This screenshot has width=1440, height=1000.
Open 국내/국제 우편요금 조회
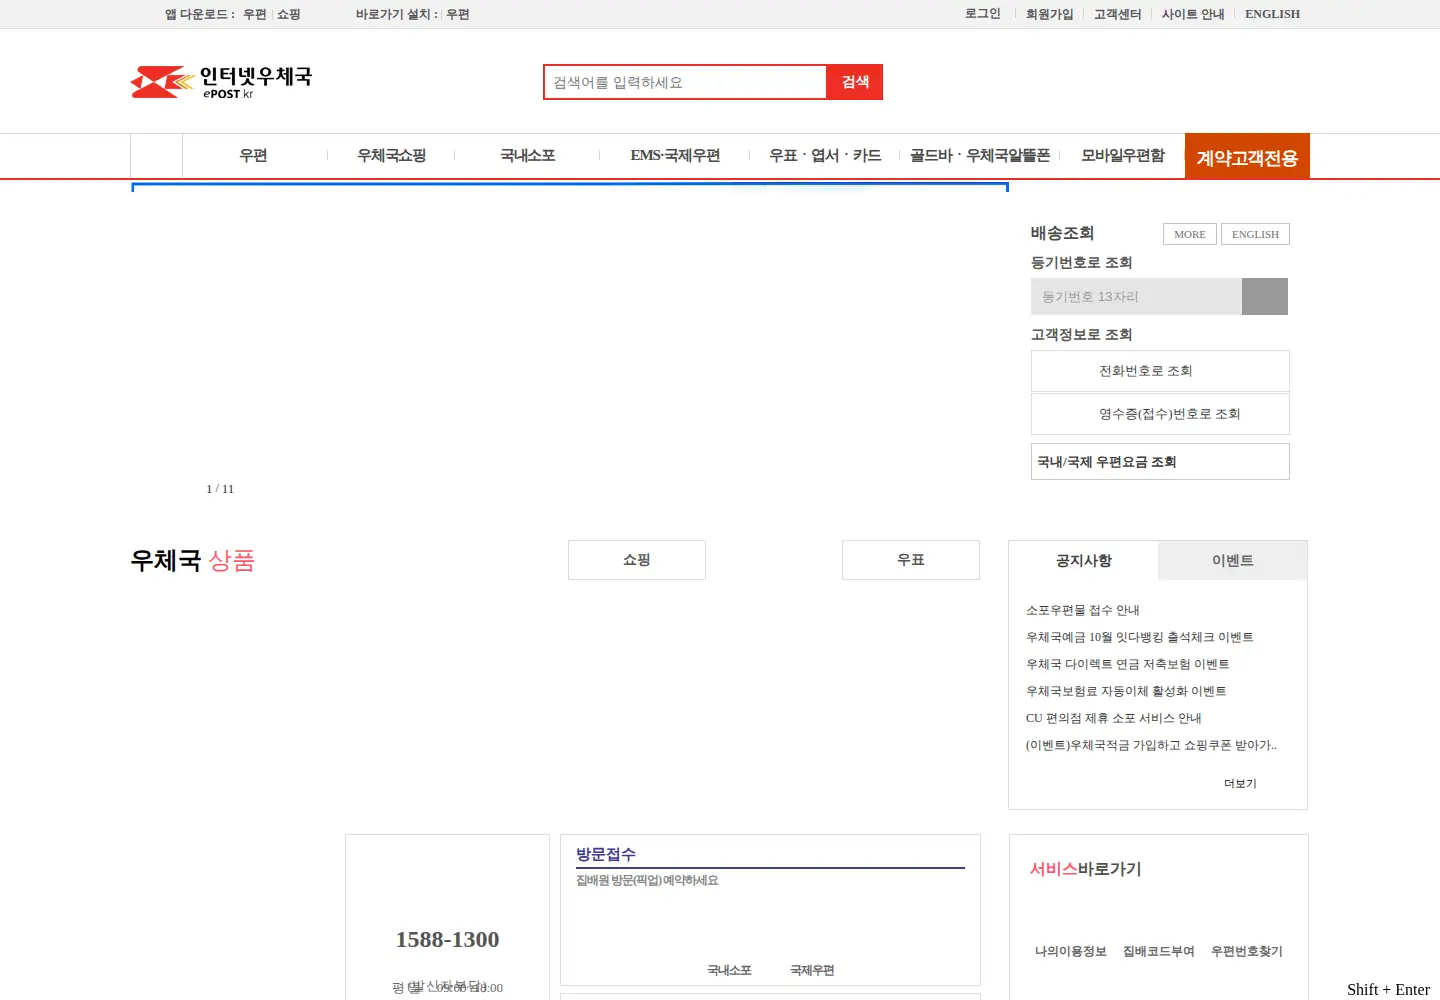(1160, 462)
